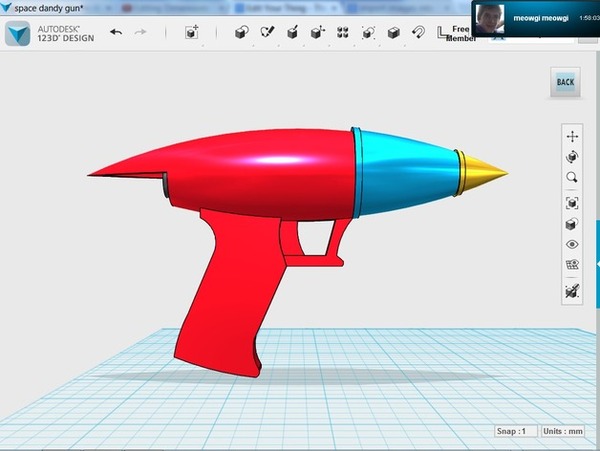The height and width of the screenshot is (451, 600).
Task: Select the blue section of the gun model
Action: [404, 169]
